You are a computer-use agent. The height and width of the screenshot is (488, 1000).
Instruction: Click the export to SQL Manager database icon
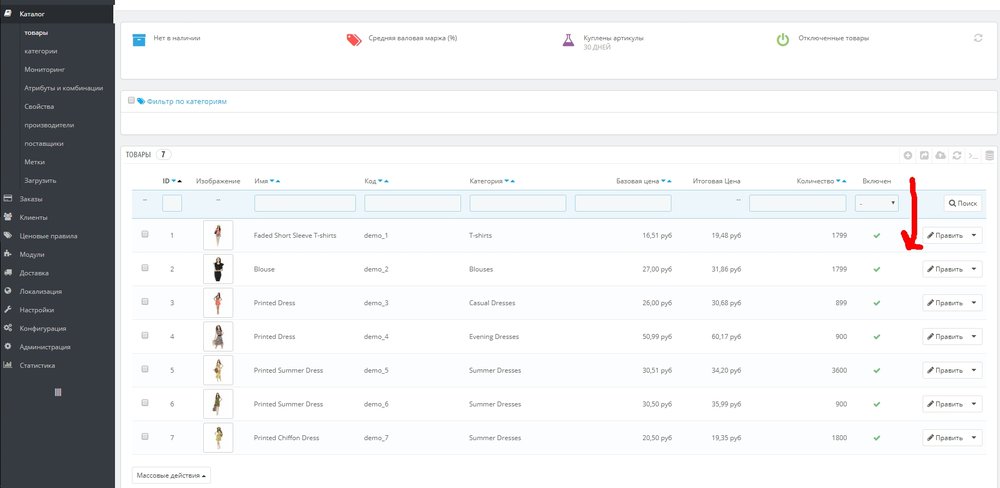coord(989,155)
